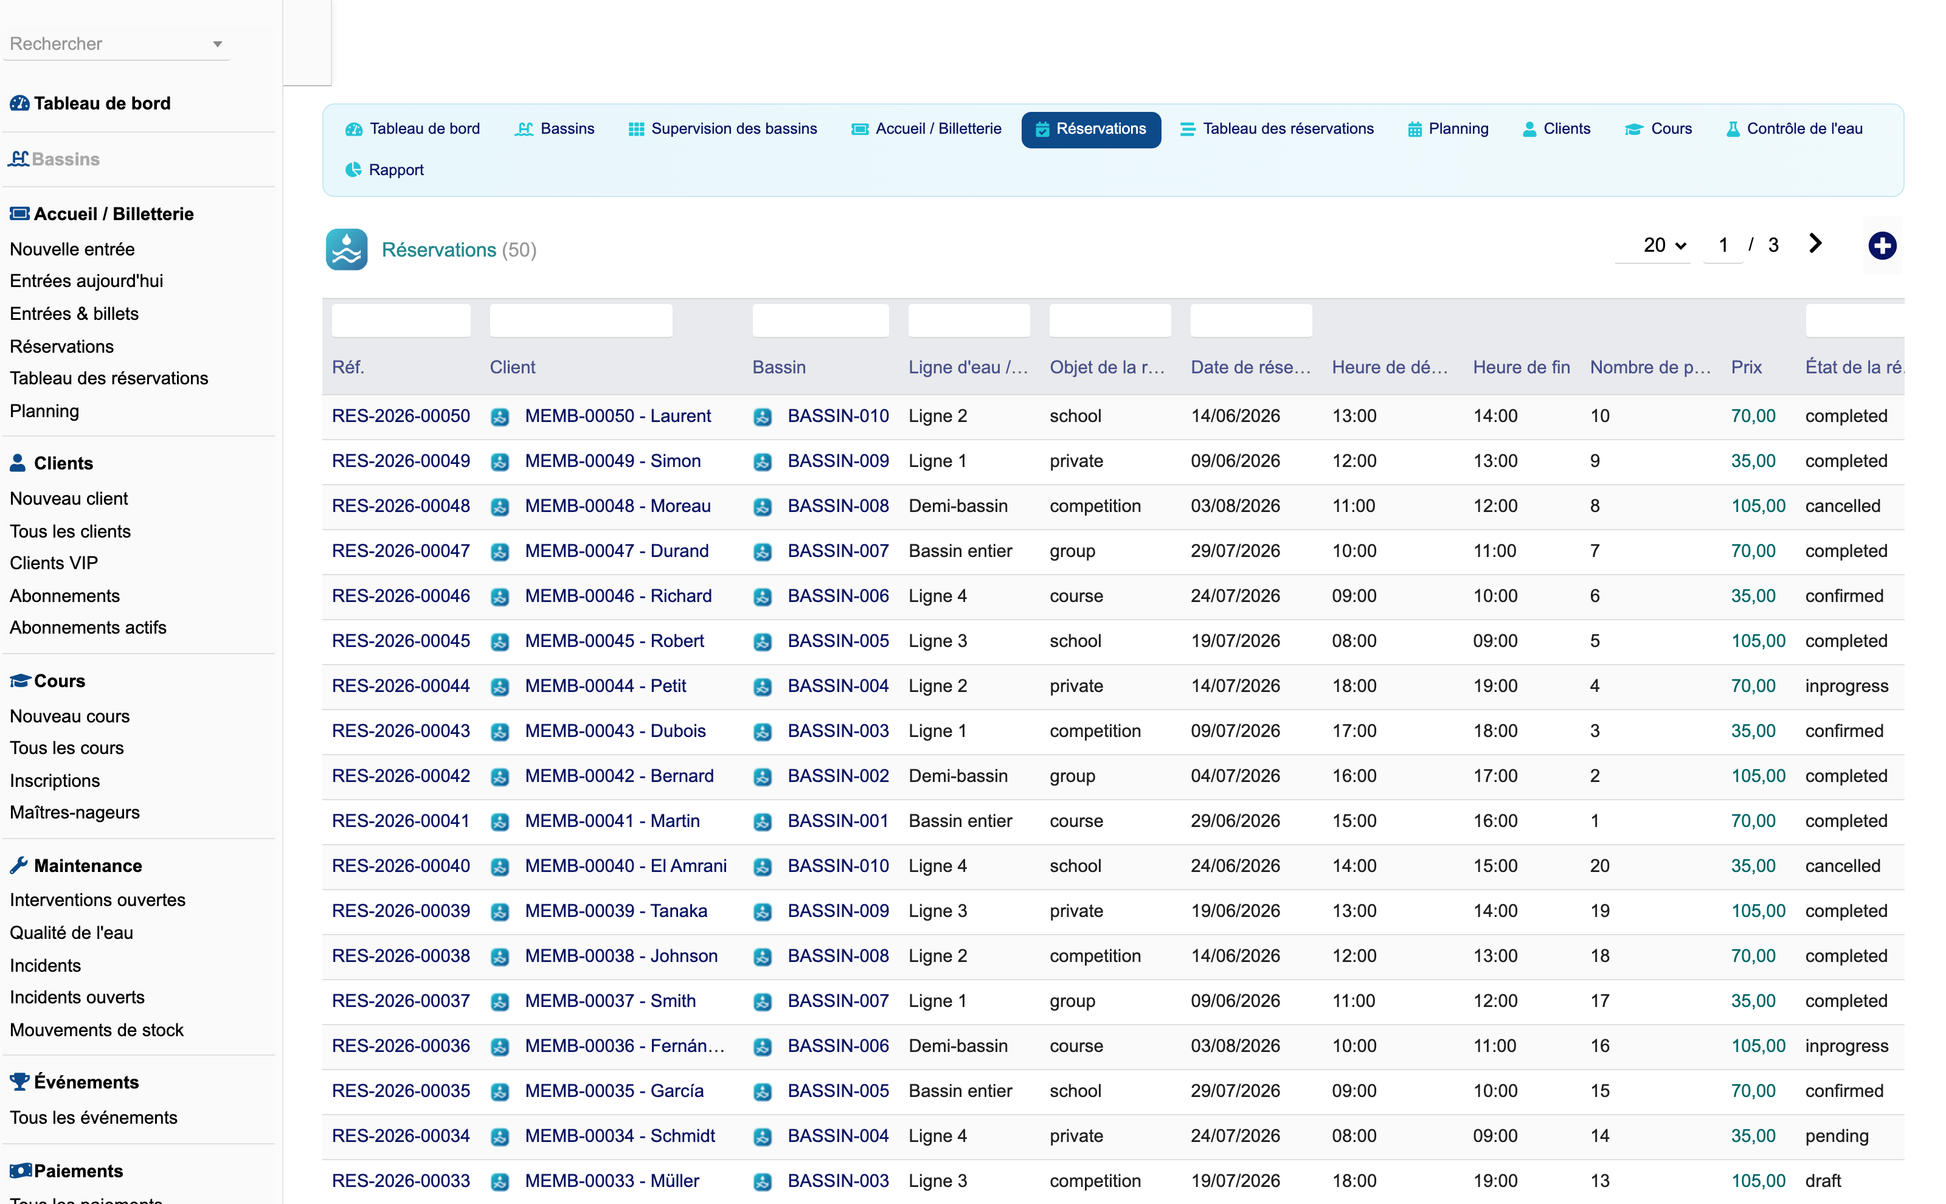Click the Tableau de bord sidebar gauge icon
Viewport: 1946px width, 1204px height.
[x=19, y=103]
